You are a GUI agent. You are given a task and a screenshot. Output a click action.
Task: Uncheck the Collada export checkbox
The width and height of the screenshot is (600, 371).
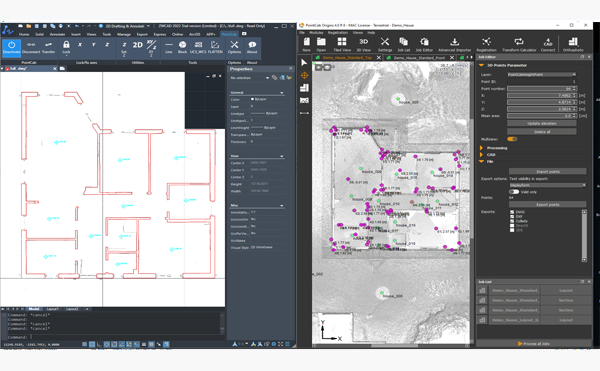(512, 221)
